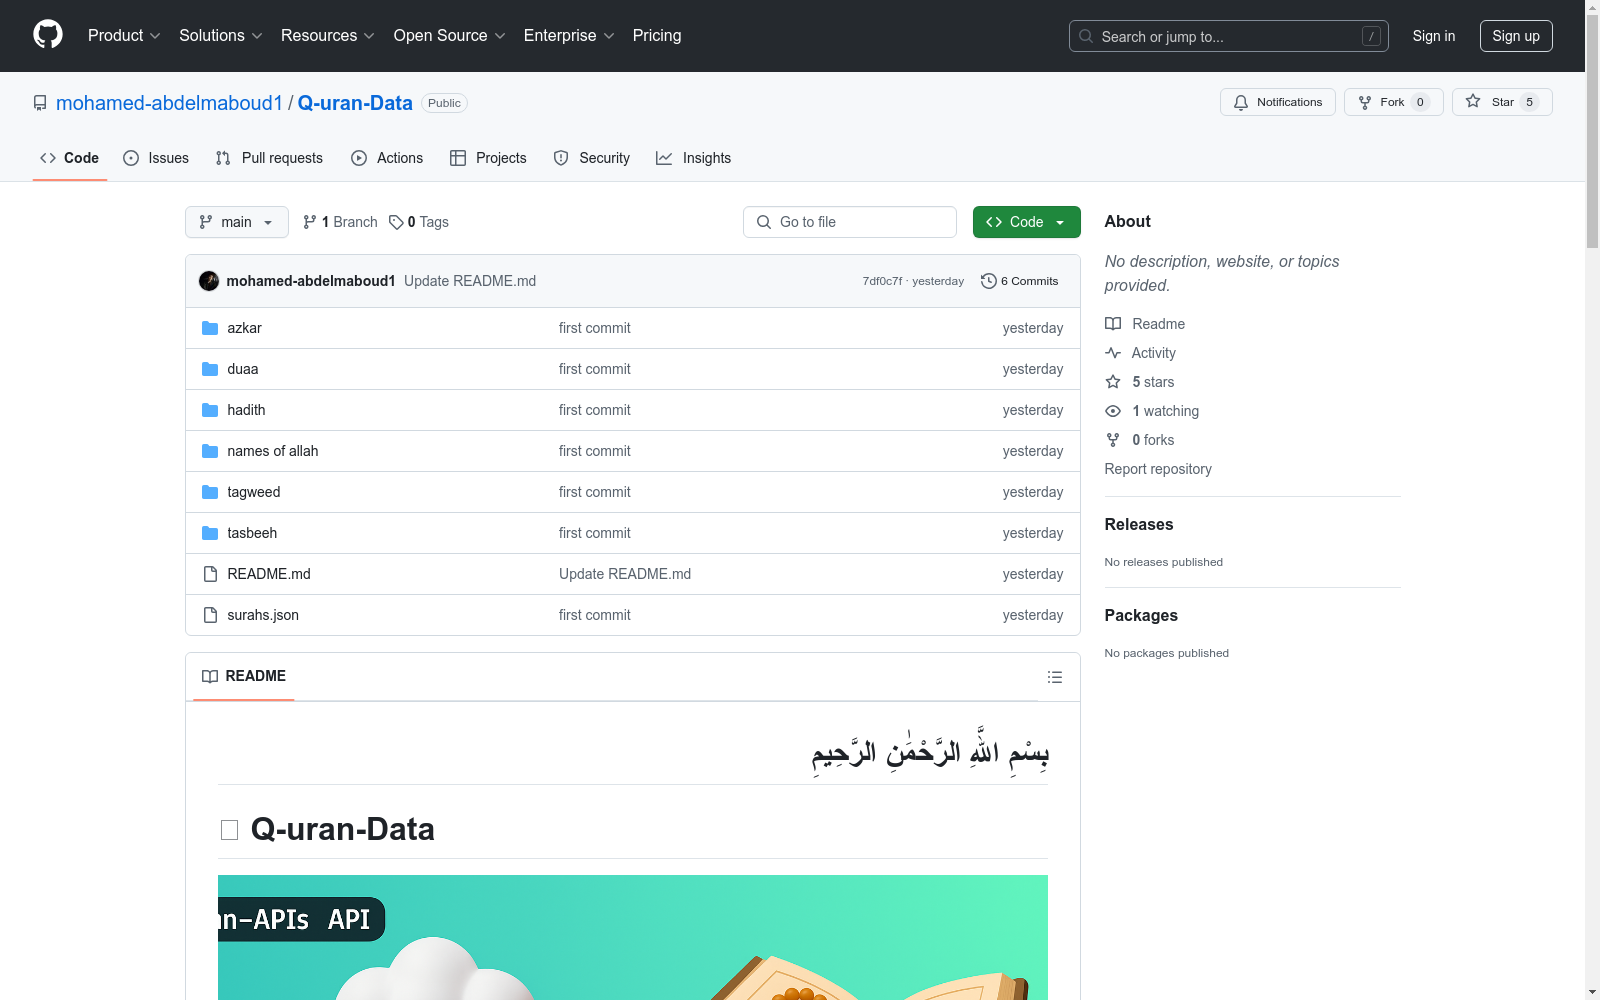1600x1000 pixels.
Task: Click the Search or jump to field
Action: (x=1229, y=36)
